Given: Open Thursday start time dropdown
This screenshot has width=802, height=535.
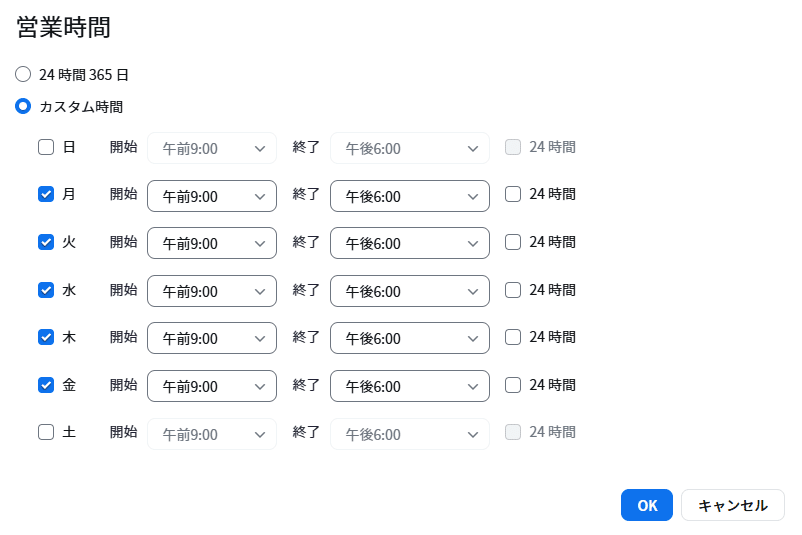Looking at the screenshot, I should click(212, 338).
